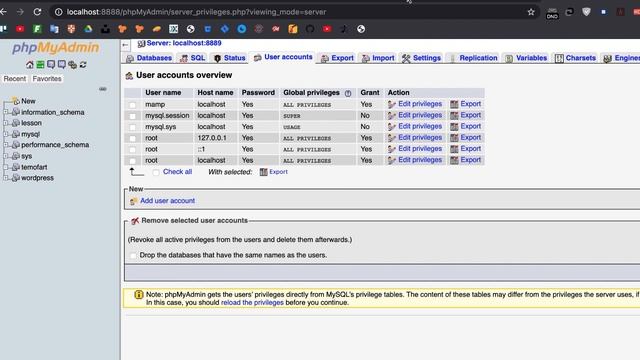This screenshot has height=360, width=640.
Task: Click the green log out icon
Action: click(40, 64)
